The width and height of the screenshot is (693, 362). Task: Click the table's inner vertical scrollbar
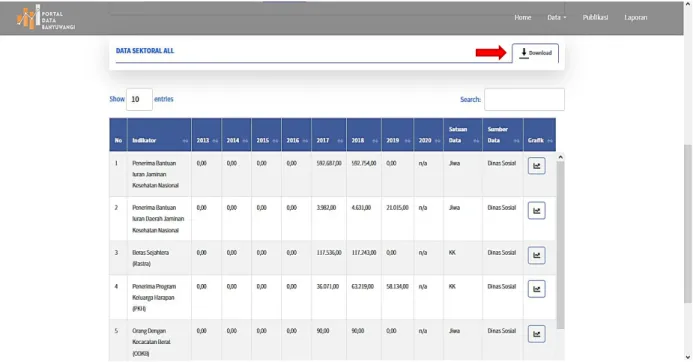tap(560, 245)
